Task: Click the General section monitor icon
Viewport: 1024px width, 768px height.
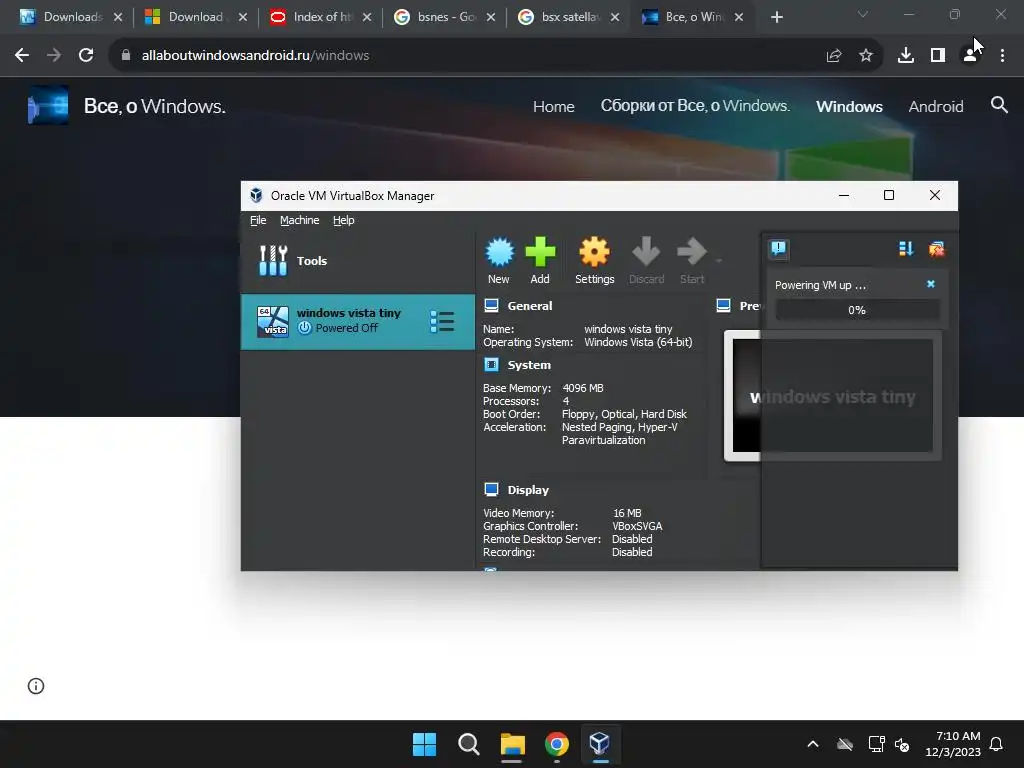Action: [x=492, y=306]
